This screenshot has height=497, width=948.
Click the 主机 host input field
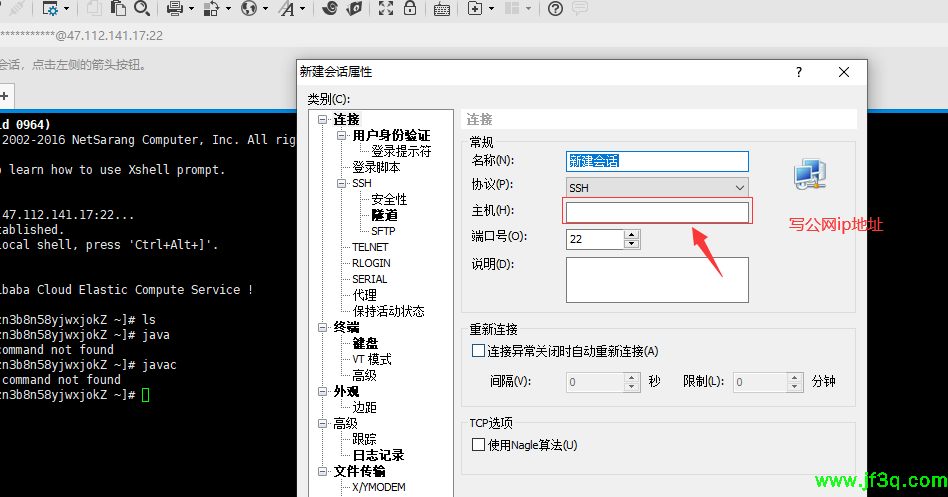657,212
